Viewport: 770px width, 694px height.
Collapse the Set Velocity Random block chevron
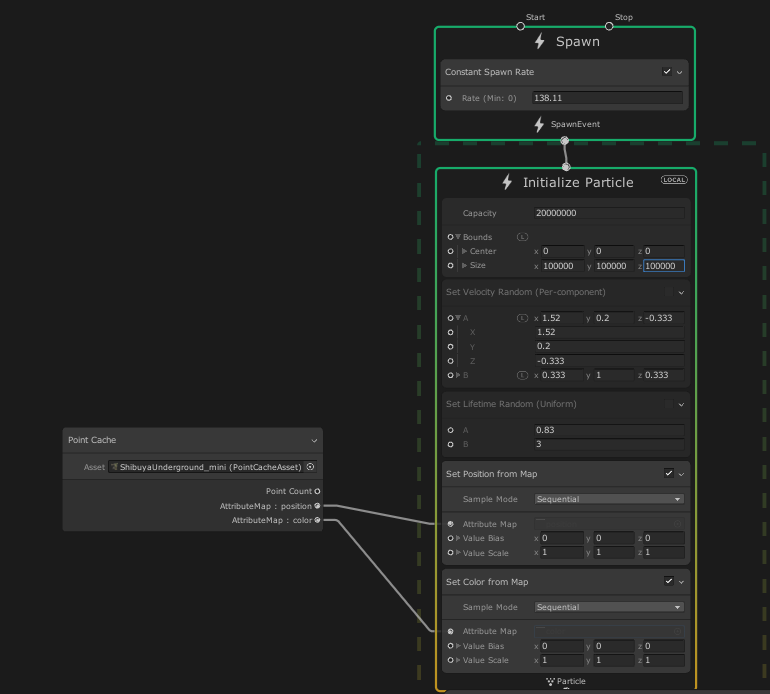682,293
